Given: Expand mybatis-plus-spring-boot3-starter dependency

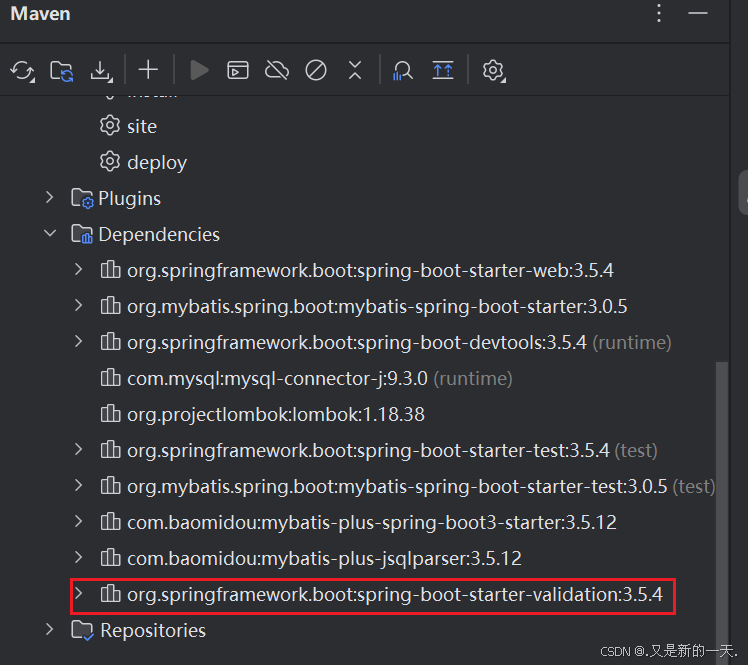Looking at the screenshot, I should 79,521.
